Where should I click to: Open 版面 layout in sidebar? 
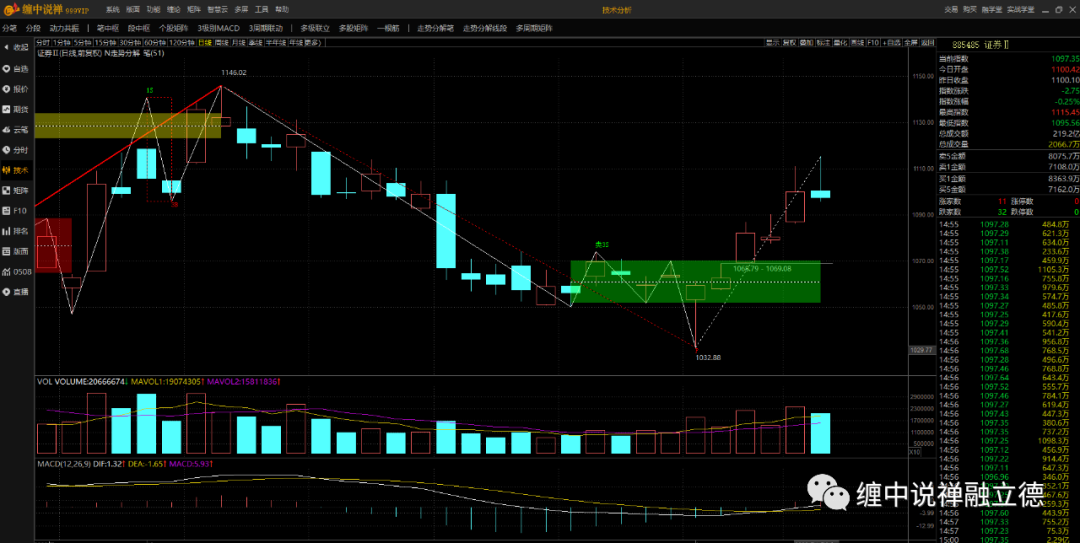pyautogui.click(x=15, y=251)
